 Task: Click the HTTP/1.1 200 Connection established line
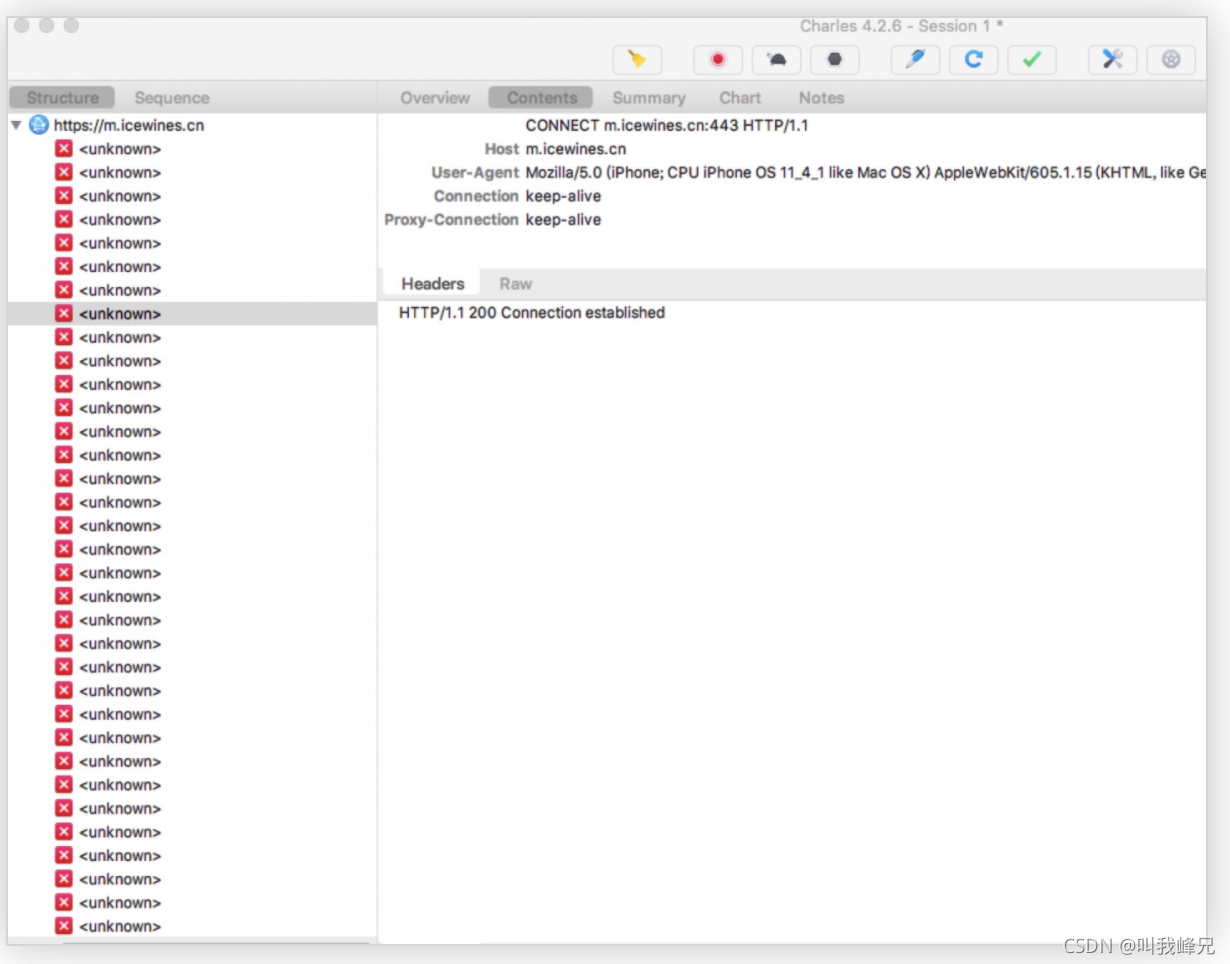tap(532, 313)
